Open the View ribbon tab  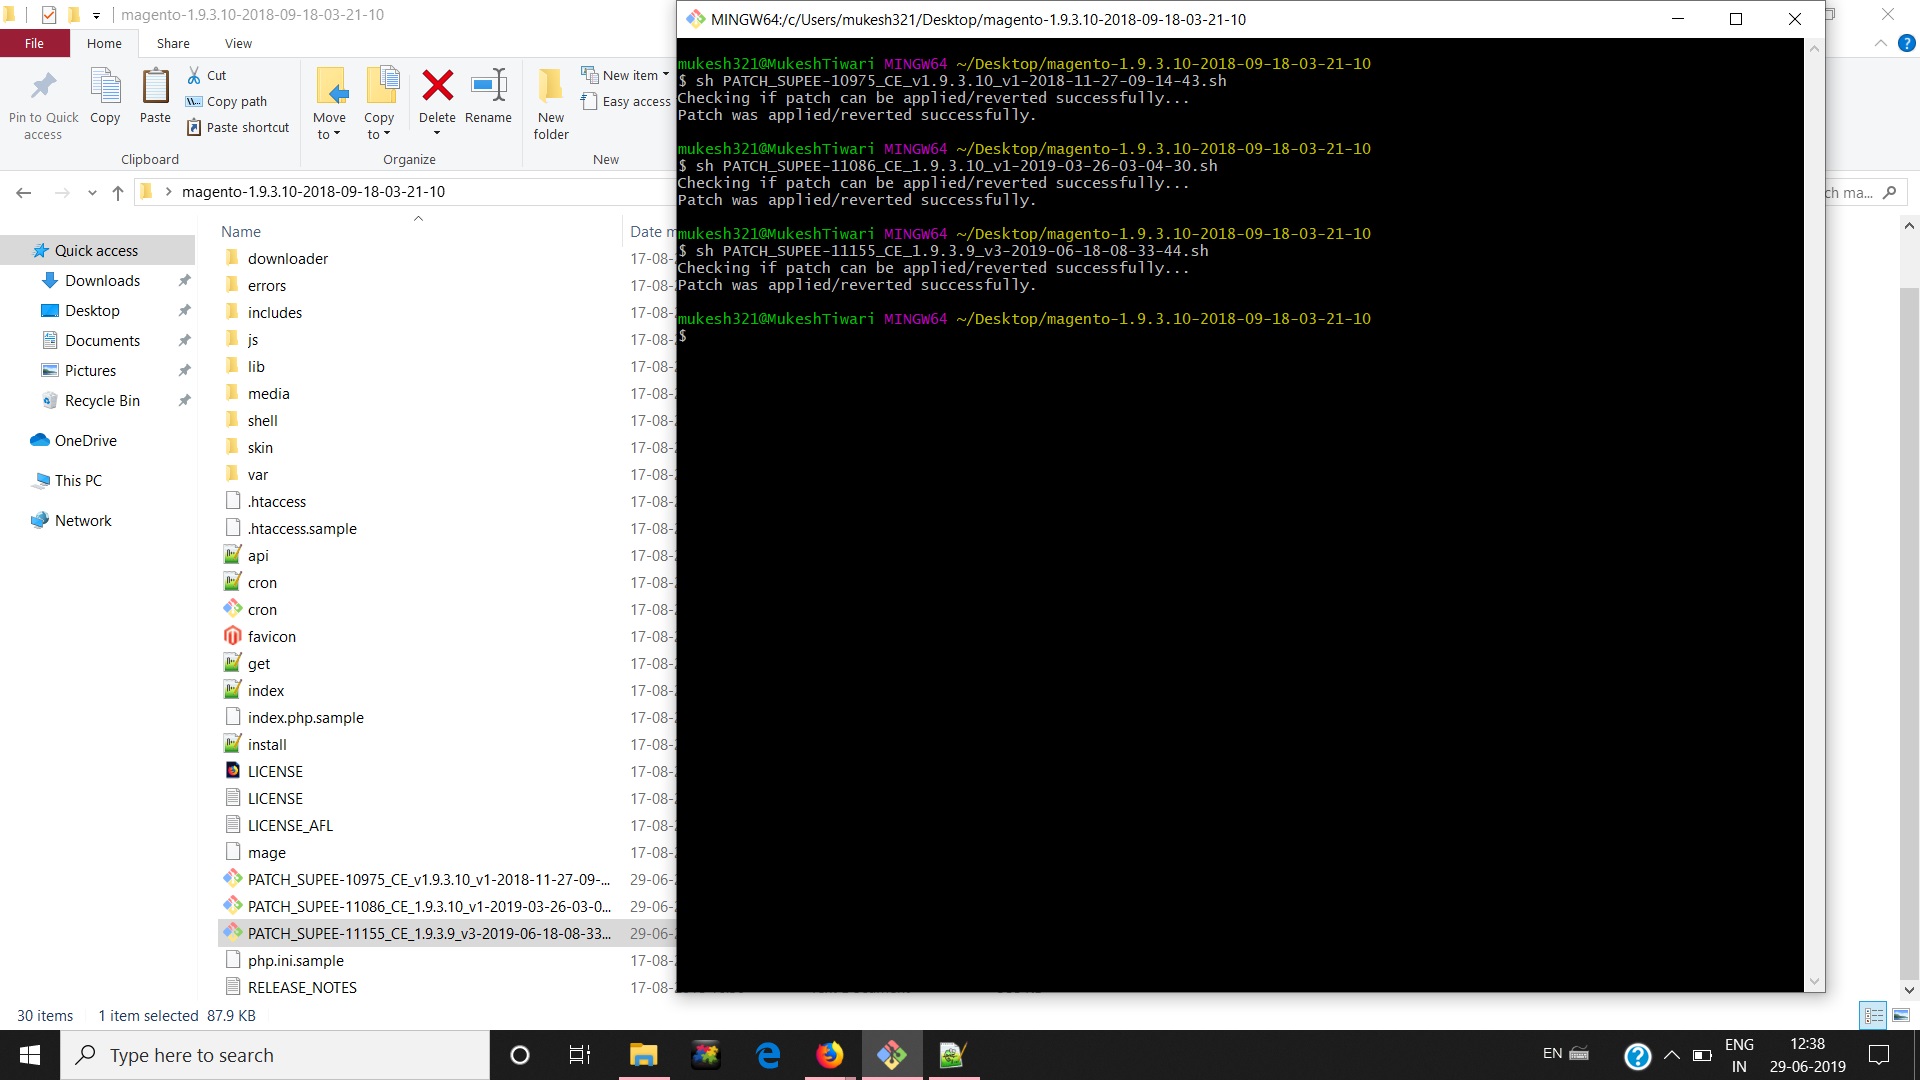pyautogui.click(x=238, y=43)
